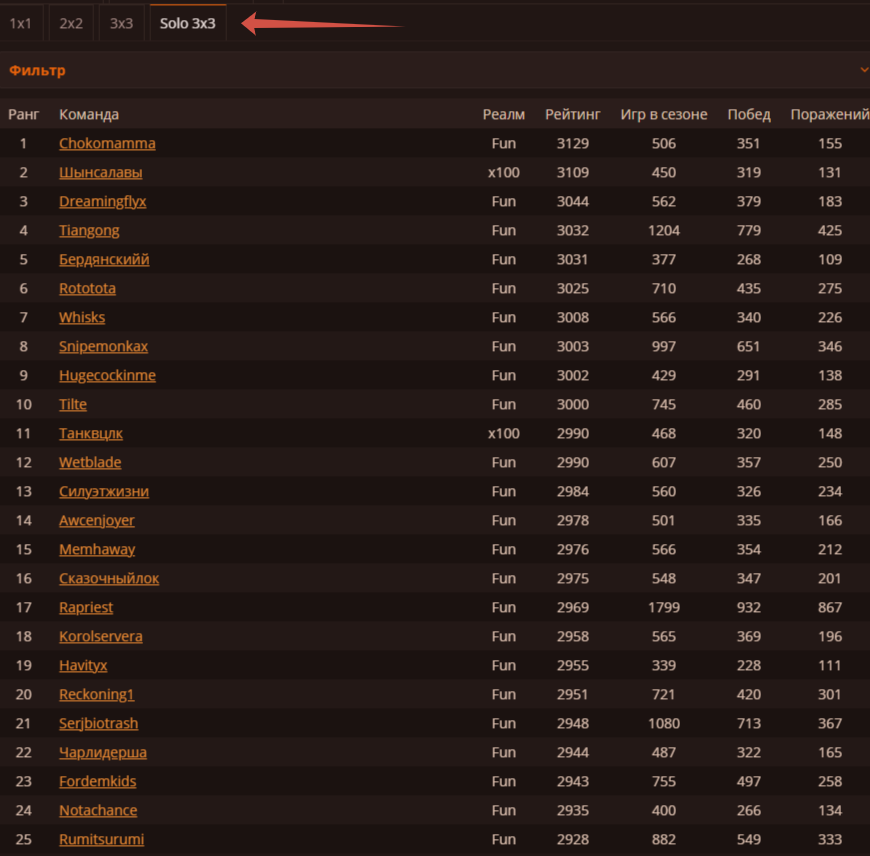Click the Solo 3x3 tab
This screenshot has height=856, width=870.
coord(188,23)
